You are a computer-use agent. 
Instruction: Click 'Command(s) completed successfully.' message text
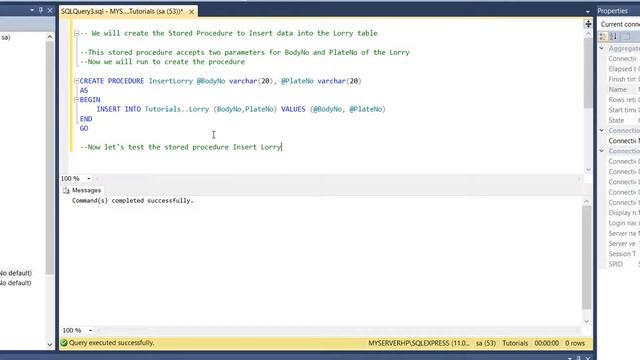[133, 201]
